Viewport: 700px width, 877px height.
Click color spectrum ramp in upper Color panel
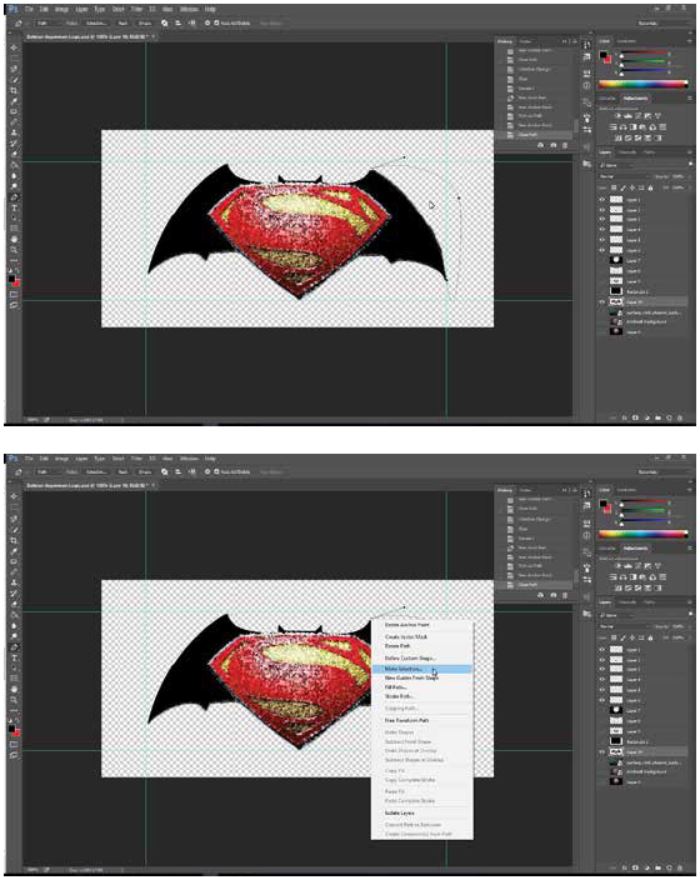[643, 84]
